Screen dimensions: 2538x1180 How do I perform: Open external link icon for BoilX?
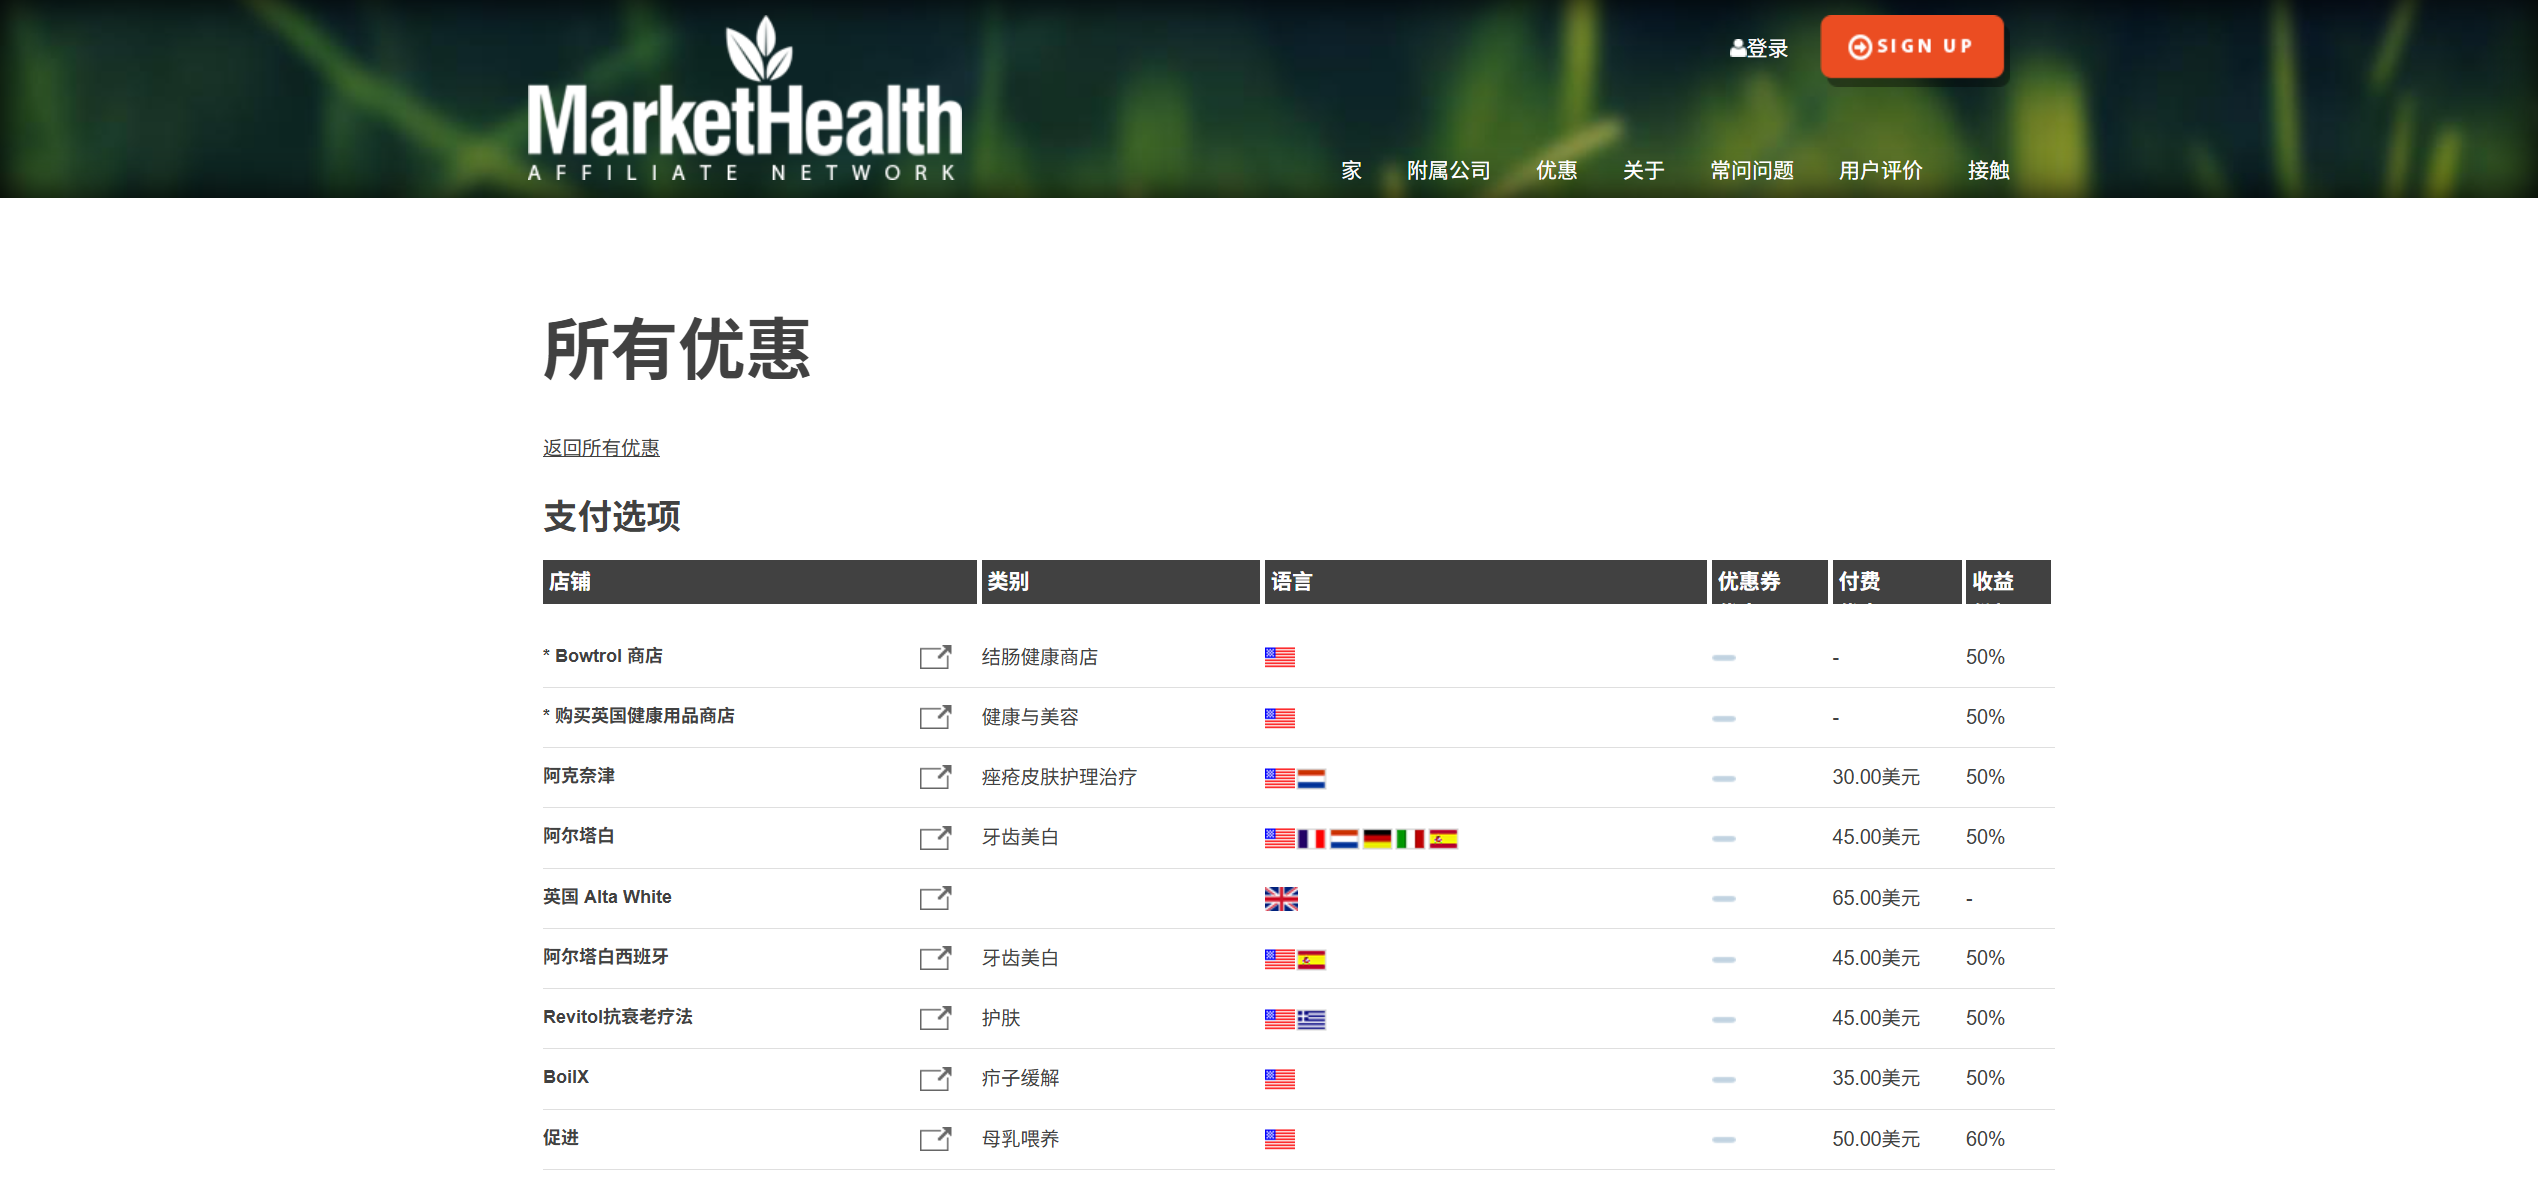click(935, 1079)
